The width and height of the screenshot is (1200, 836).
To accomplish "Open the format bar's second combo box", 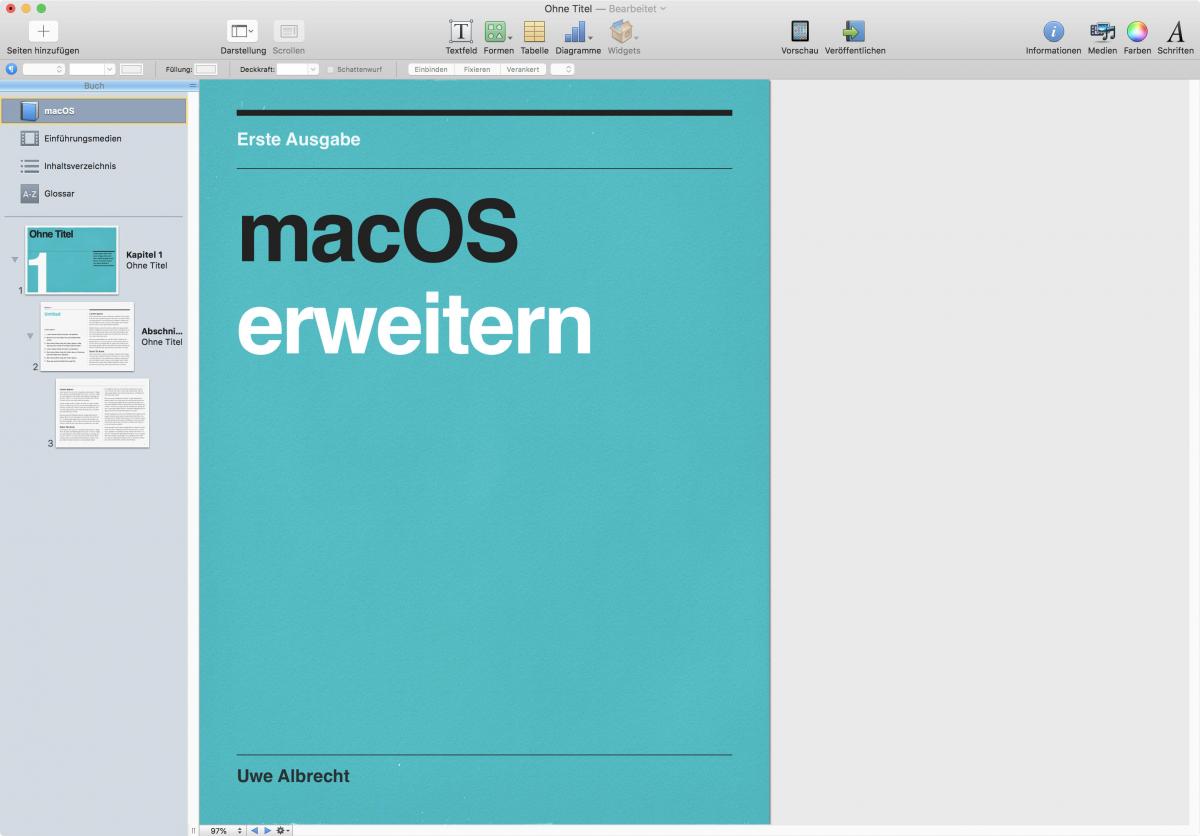I will 92,69.
